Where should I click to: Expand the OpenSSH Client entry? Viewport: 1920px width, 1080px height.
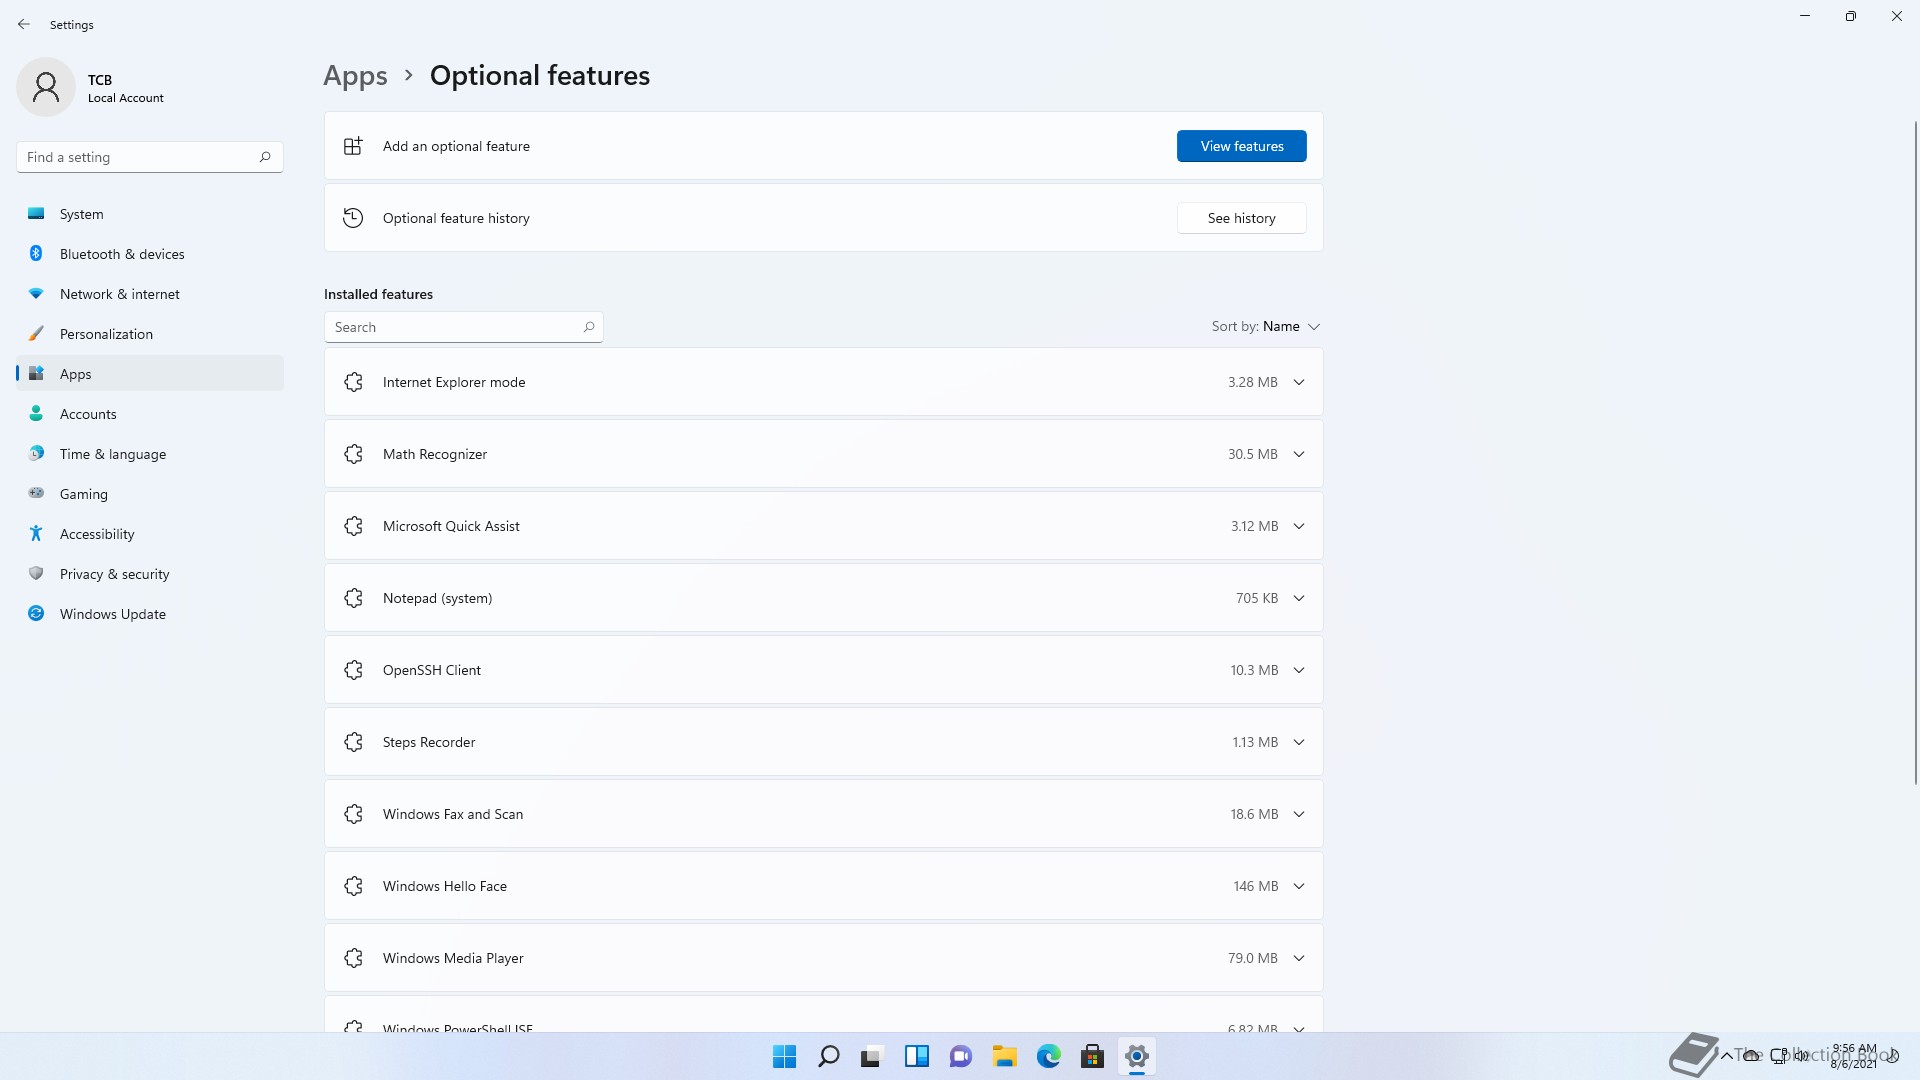click(1299, 670)
